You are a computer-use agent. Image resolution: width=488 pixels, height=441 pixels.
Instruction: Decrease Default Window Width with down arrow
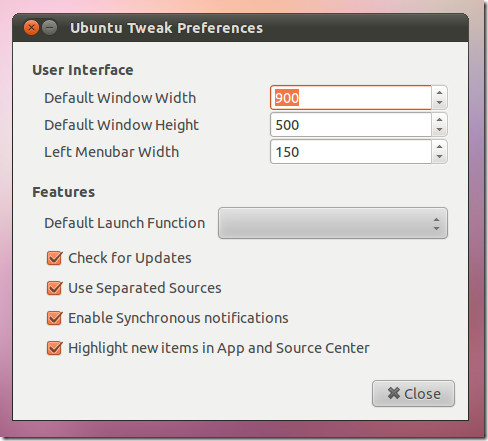pyautogui.click(x=439, y=103)
